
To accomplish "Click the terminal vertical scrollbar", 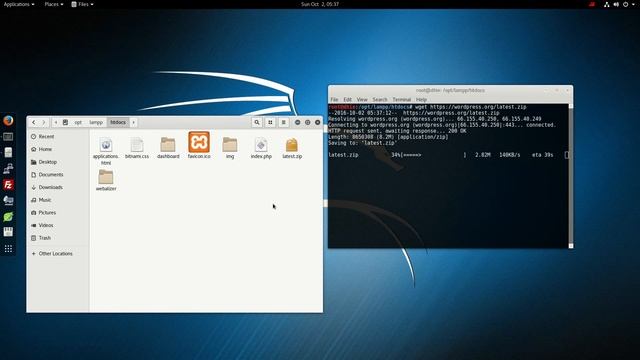I will coord(571,176).
